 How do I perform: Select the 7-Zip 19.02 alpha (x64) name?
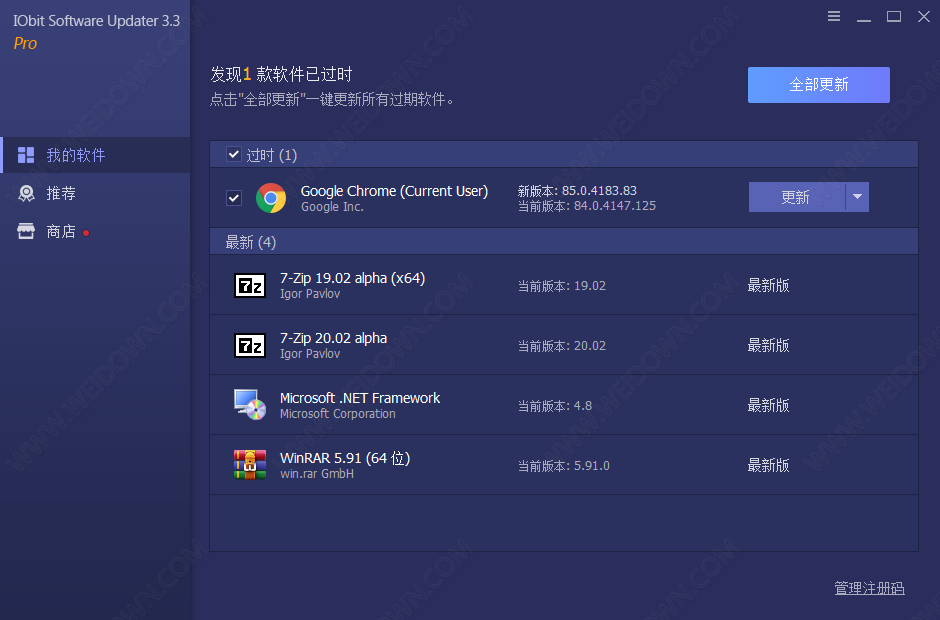click(x=352, y=278)
